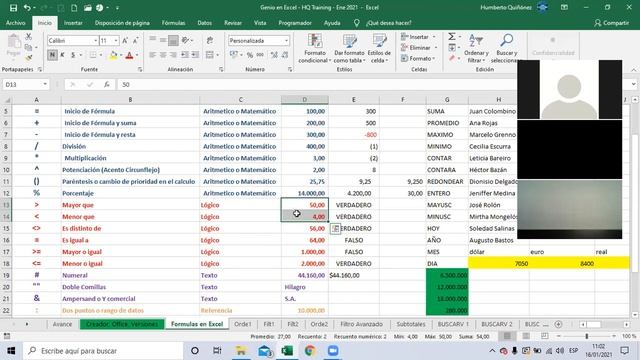
Task: Switch to Normal view in the status bar
Action: click(x=507, y=336)
